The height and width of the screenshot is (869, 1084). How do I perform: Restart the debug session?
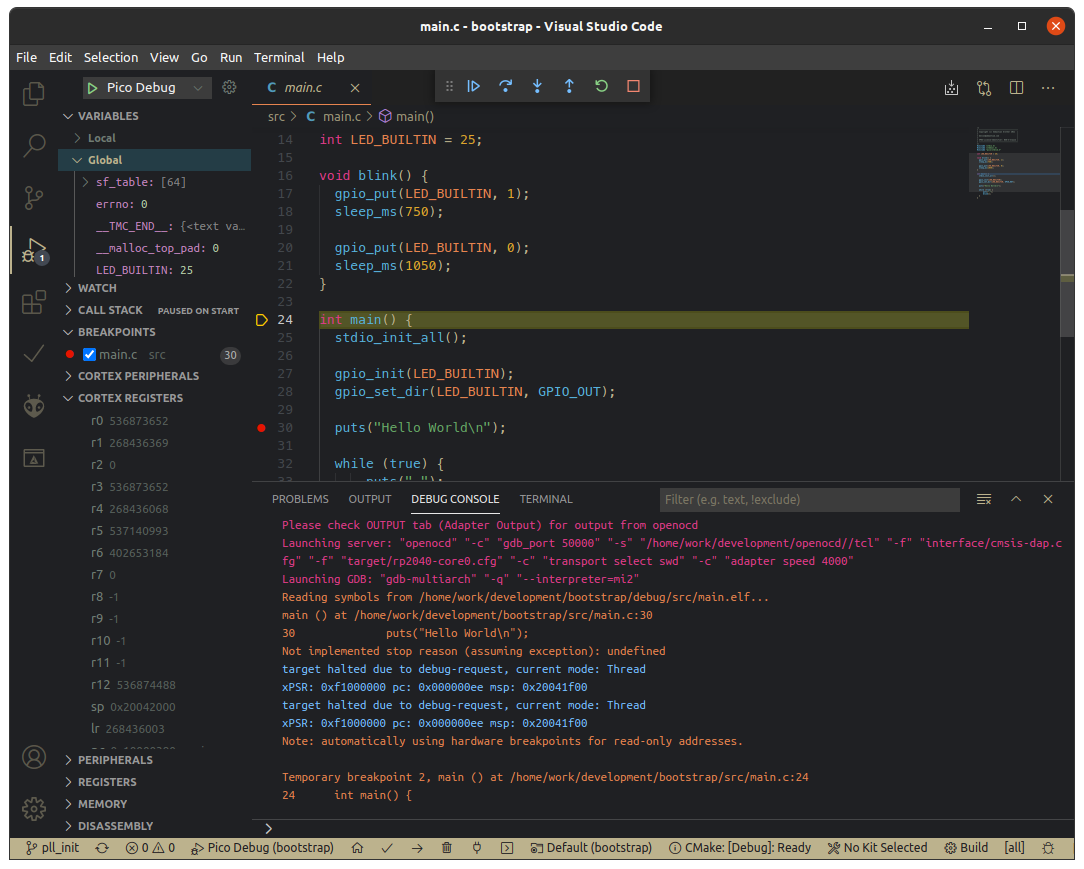click(601, 87)
